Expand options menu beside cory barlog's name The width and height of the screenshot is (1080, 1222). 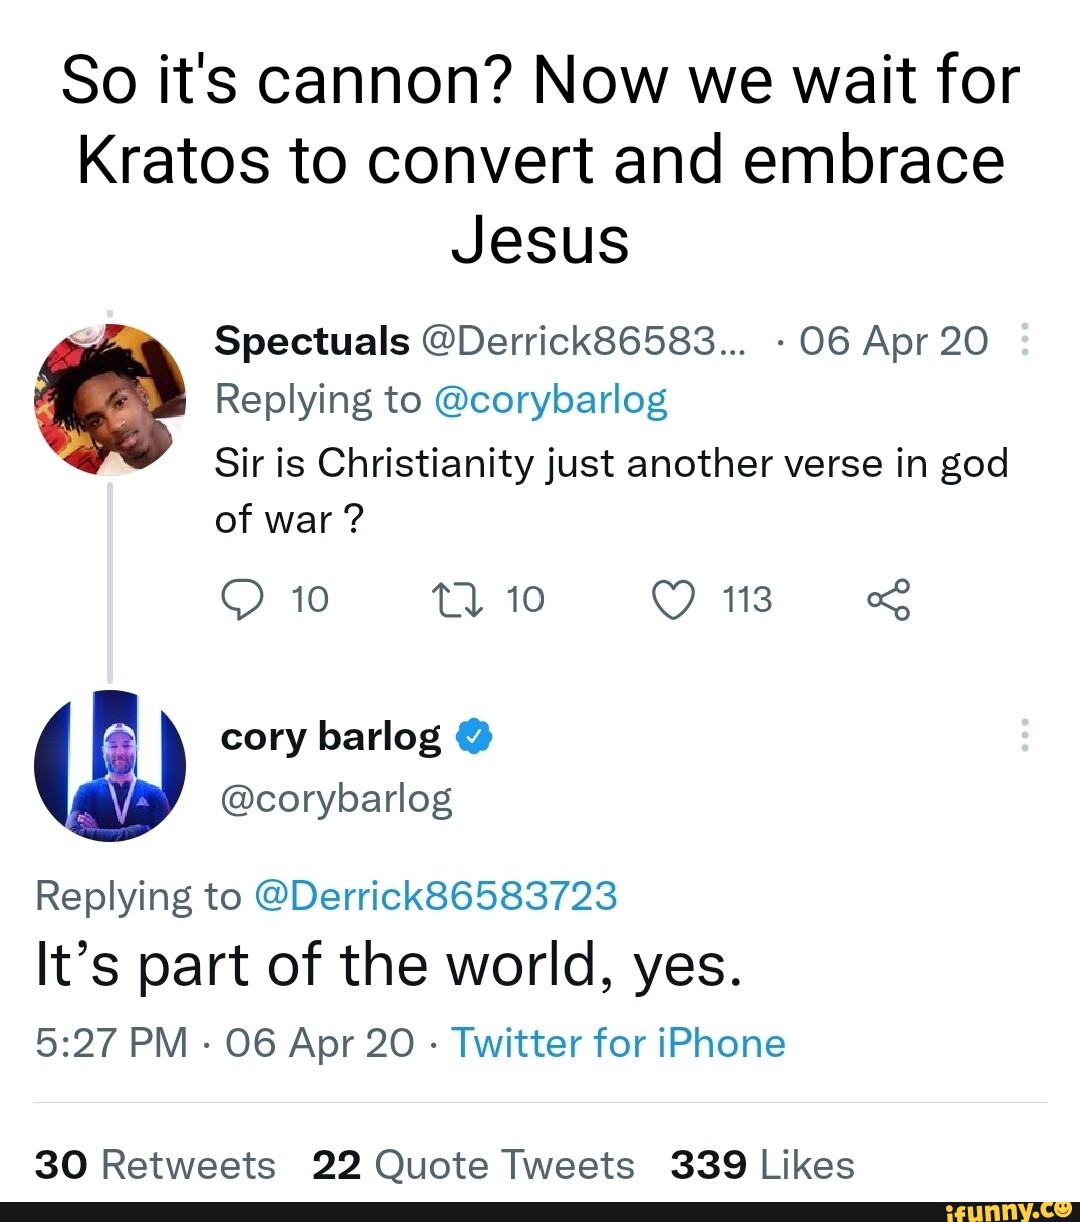[1025, 735]
